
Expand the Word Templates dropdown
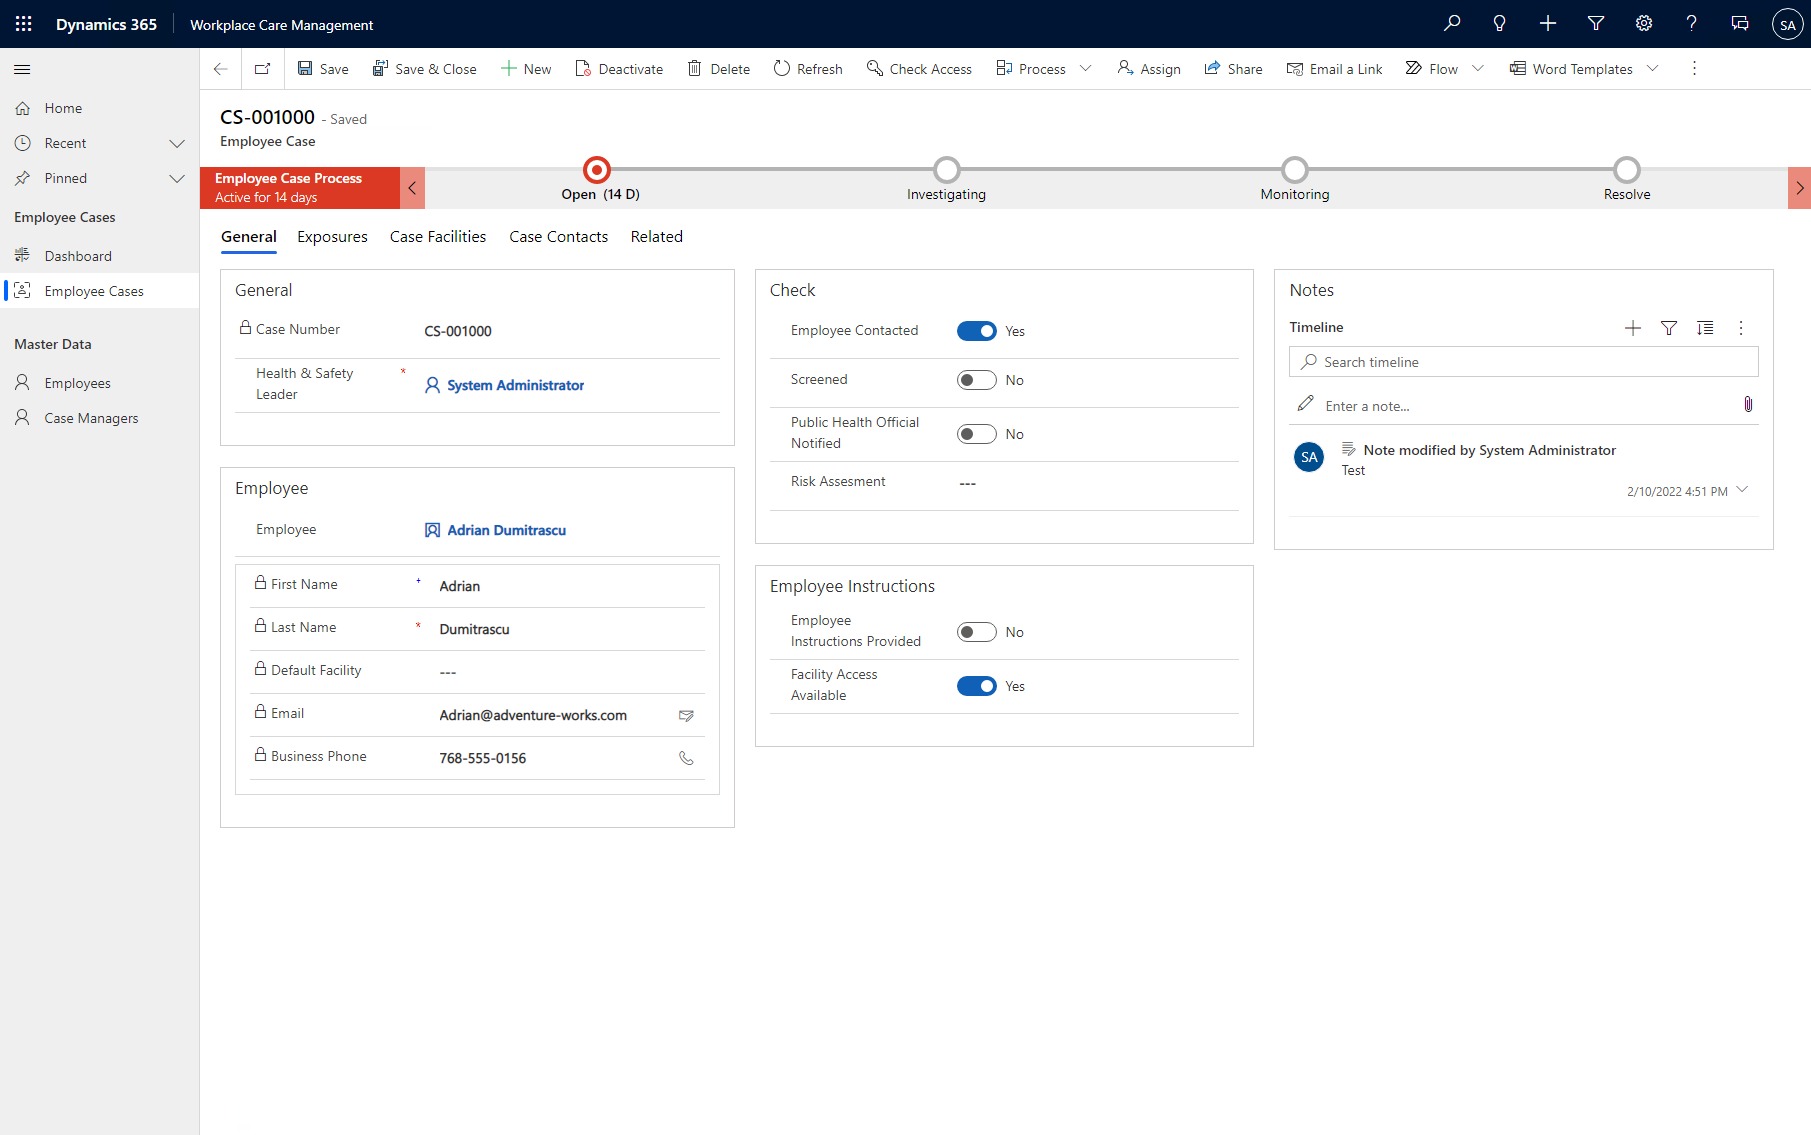[1653, 69]
